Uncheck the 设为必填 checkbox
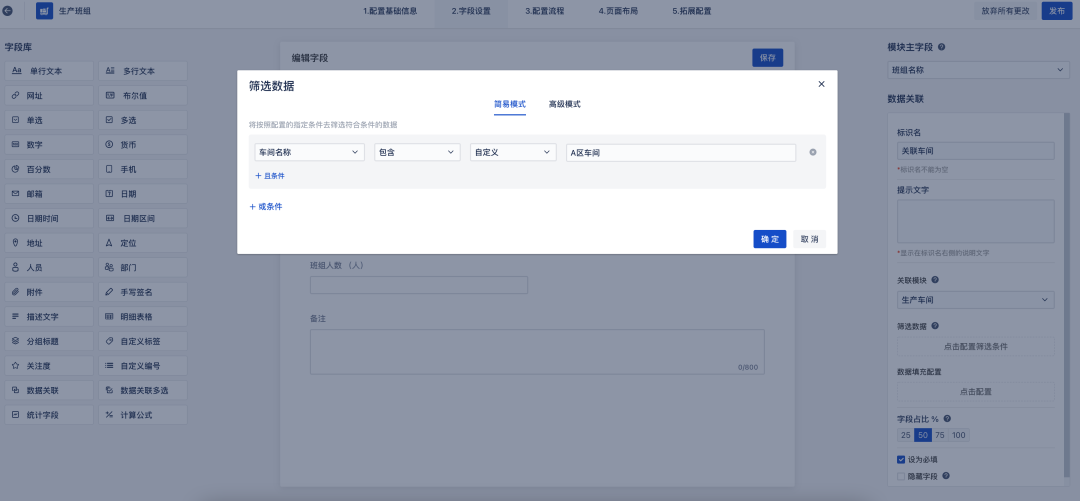 [x=901, y=459]
